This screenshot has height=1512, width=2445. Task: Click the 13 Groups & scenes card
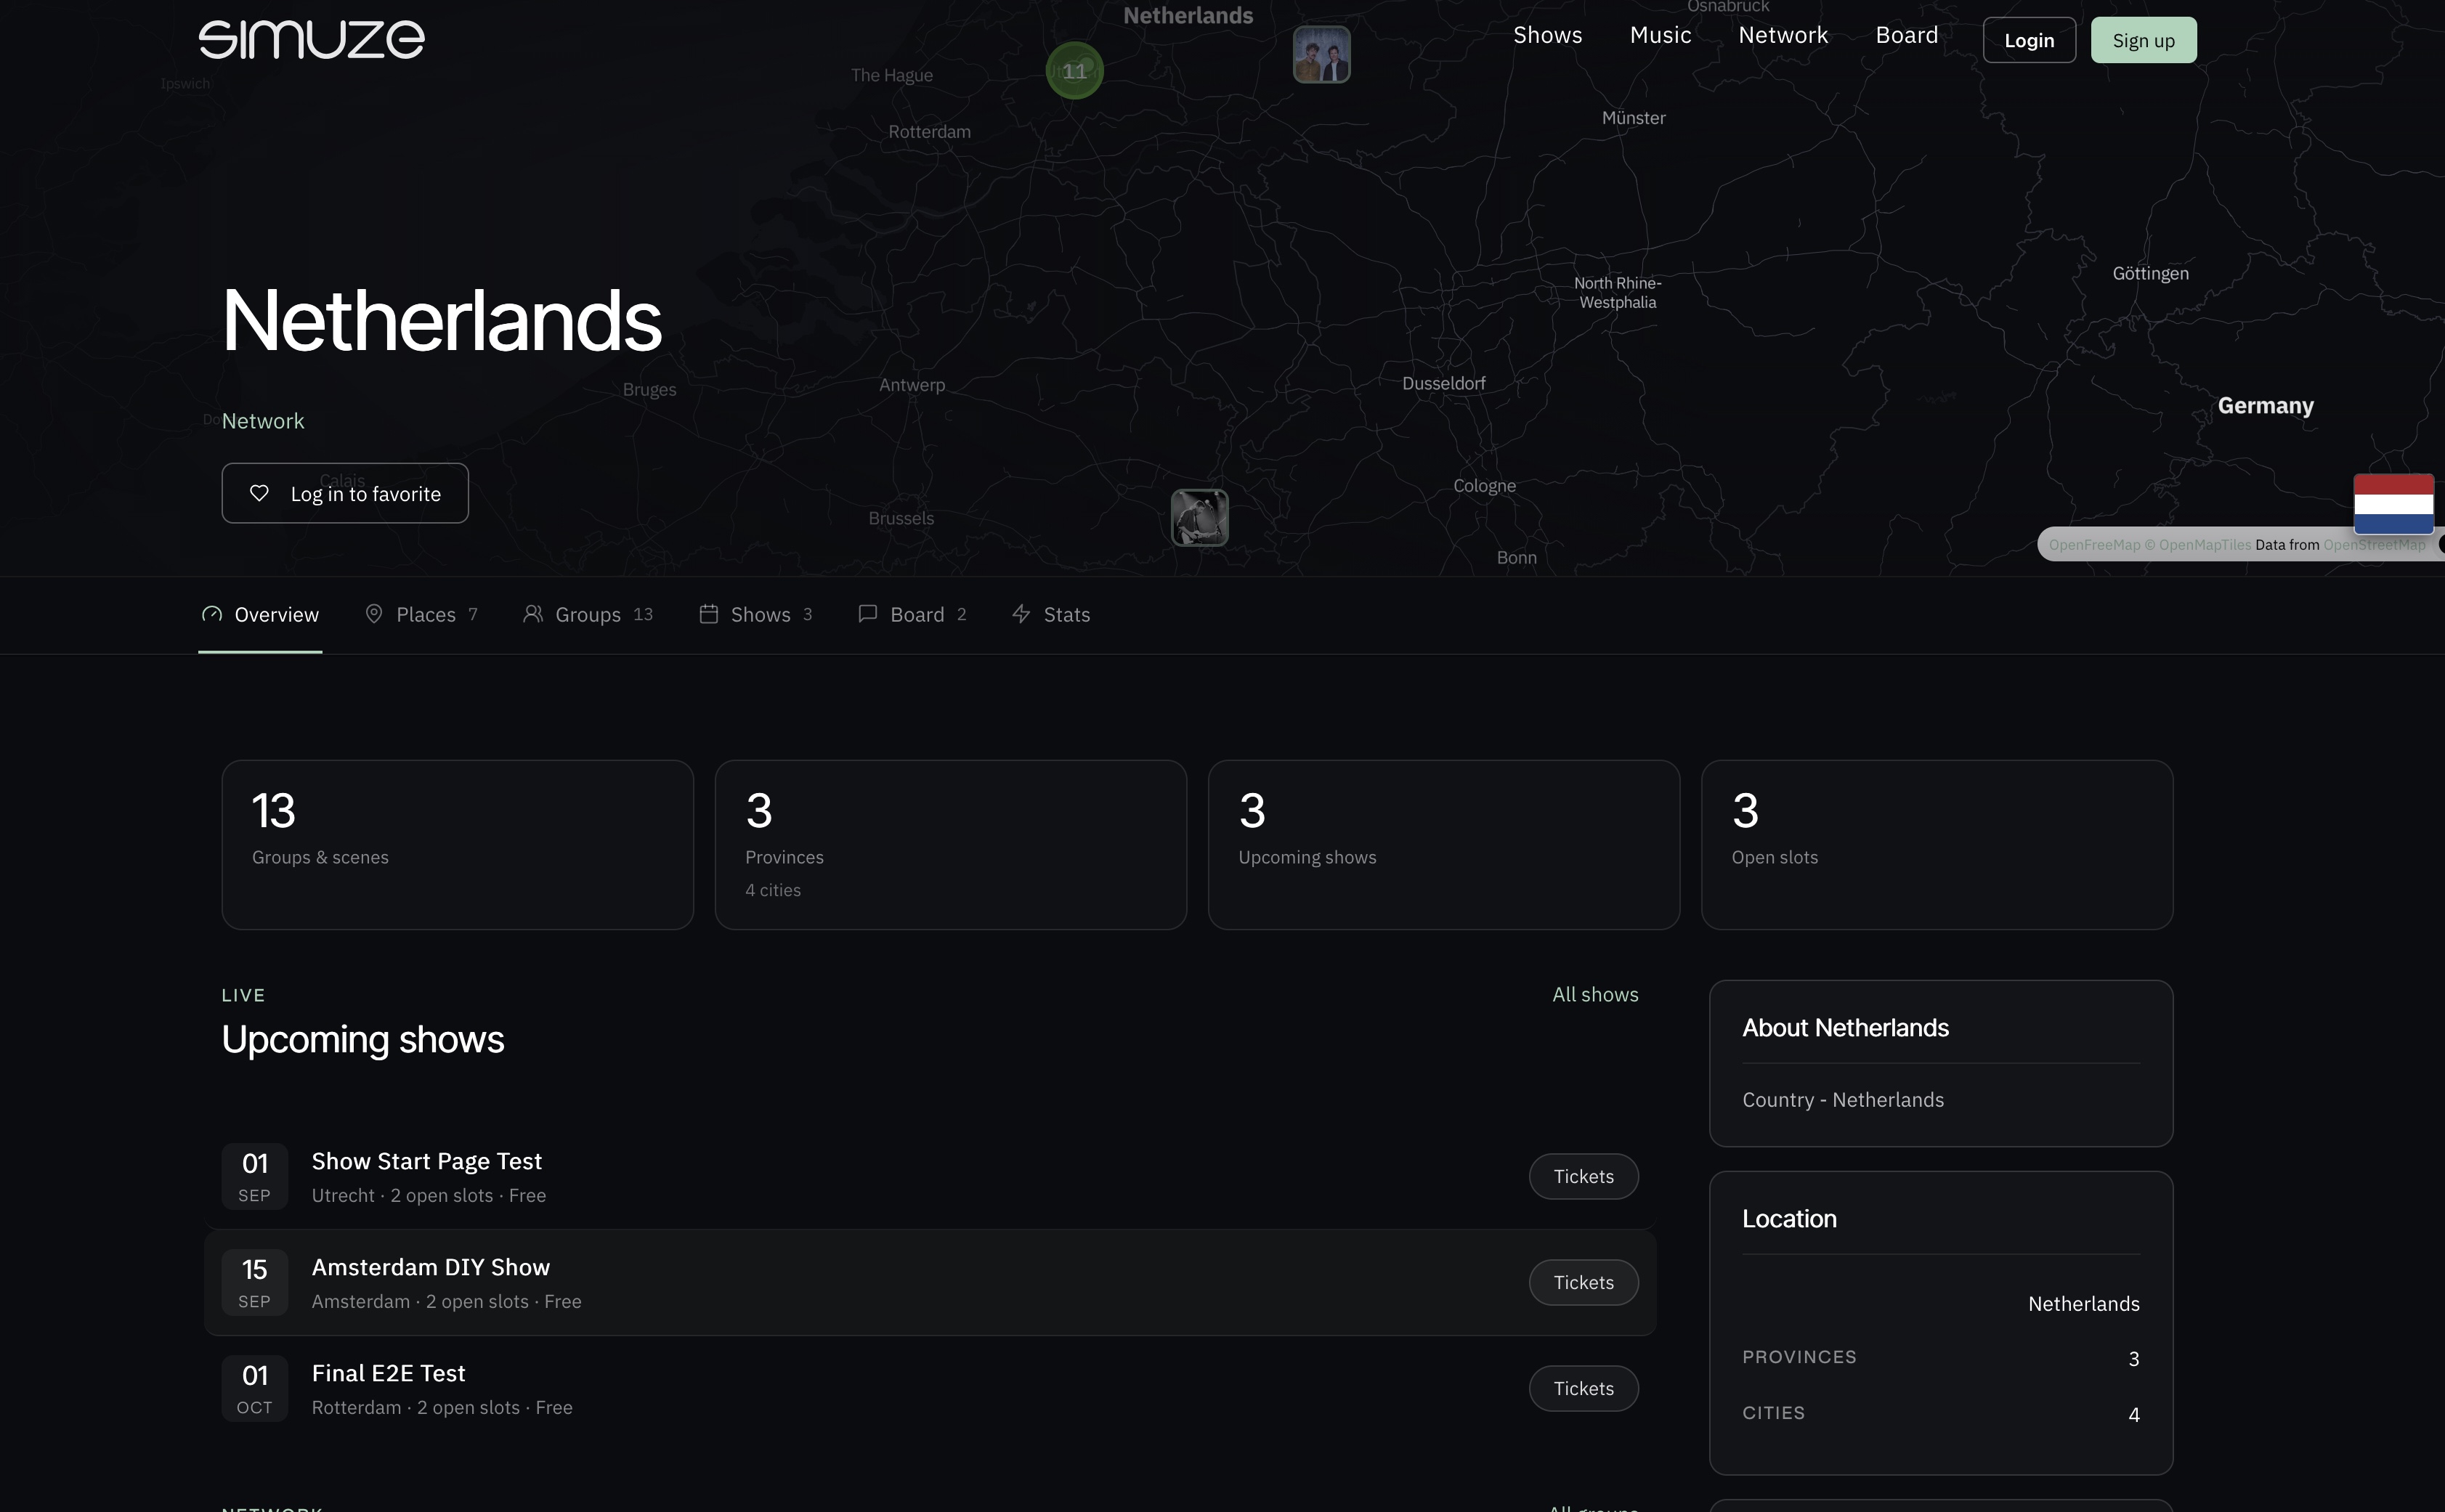tap(458, 845)
